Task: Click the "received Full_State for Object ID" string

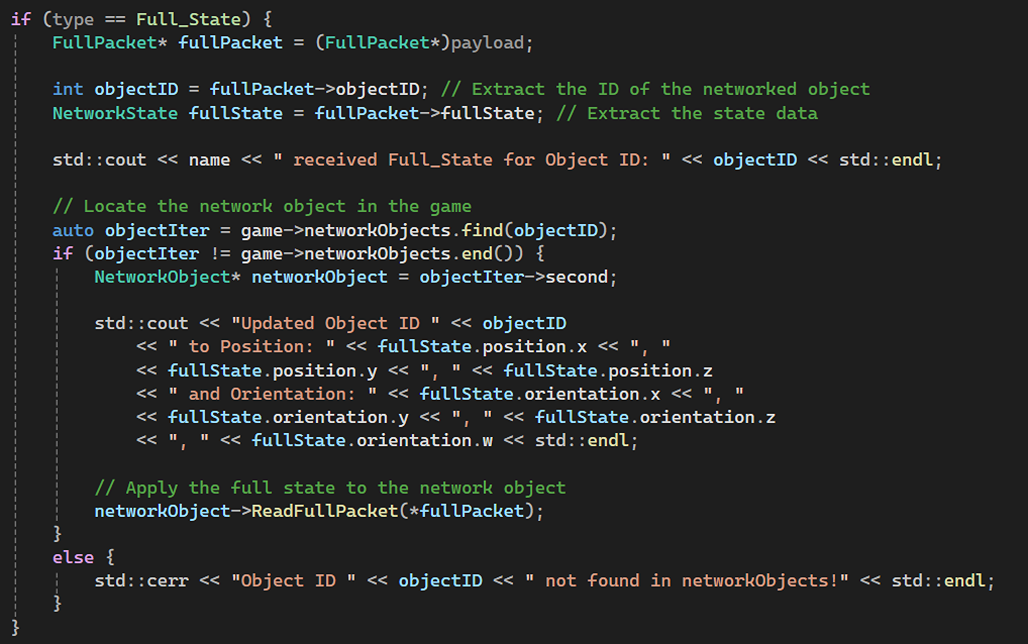Action: pos(475,160)
